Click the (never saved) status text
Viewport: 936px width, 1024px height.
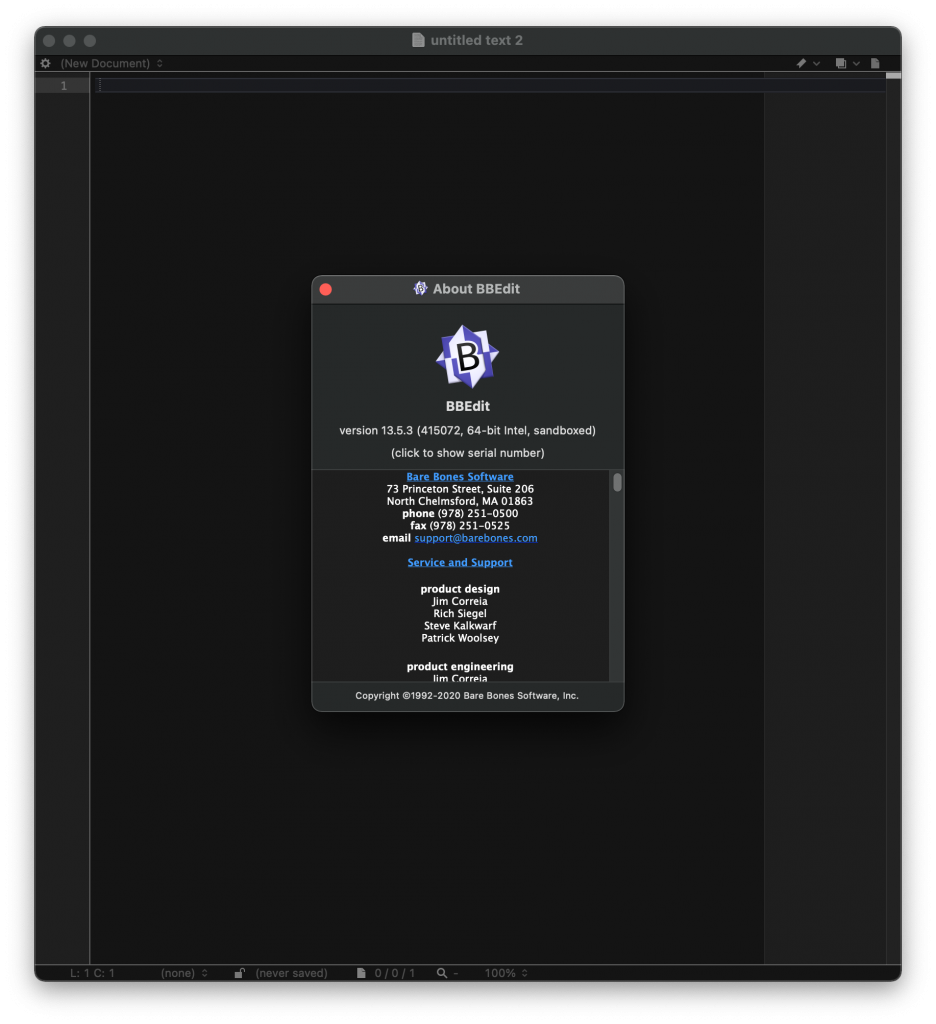pyautogui.click(x=291, y=973)
